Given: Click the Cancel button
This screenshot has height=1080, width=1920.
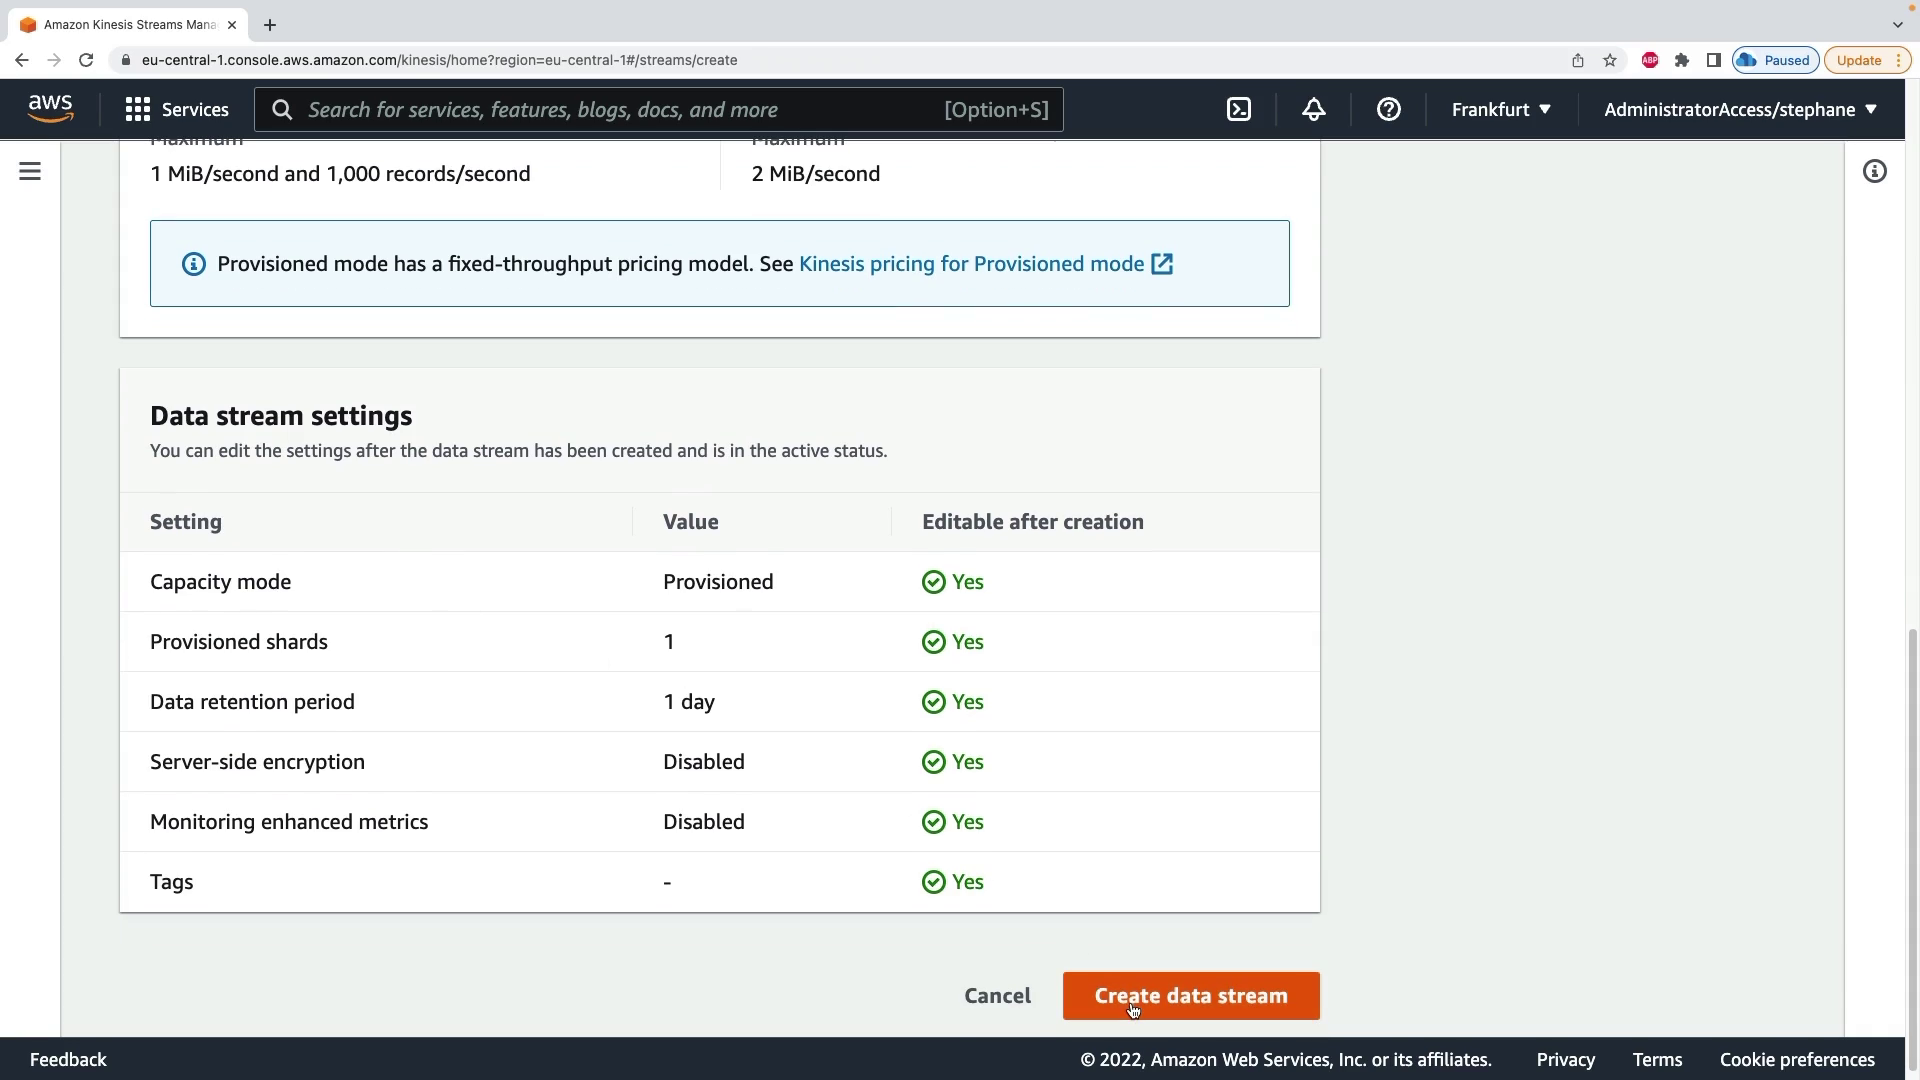Looking at the screenshot, I should [997, 996].
